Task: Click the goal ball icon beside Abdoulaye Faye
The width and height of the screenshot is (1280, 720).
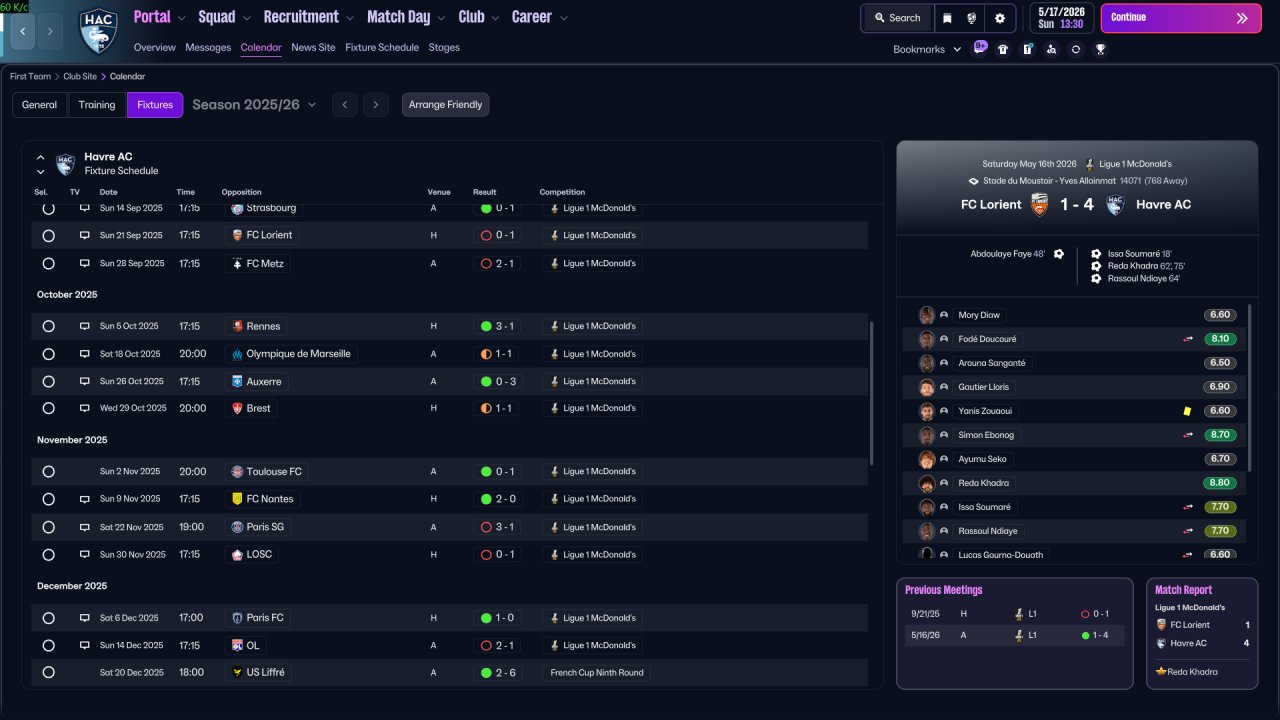Action: [x=1059, y=254]
